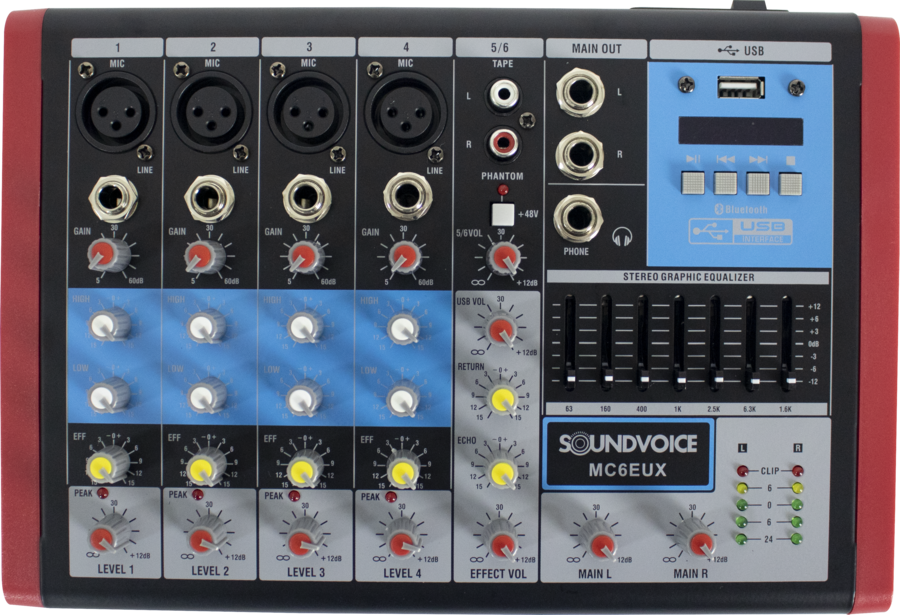Click channel 3 yellow EFF knob
The image size is (900, 615).
pyautogui.click(x=304, y=470)
